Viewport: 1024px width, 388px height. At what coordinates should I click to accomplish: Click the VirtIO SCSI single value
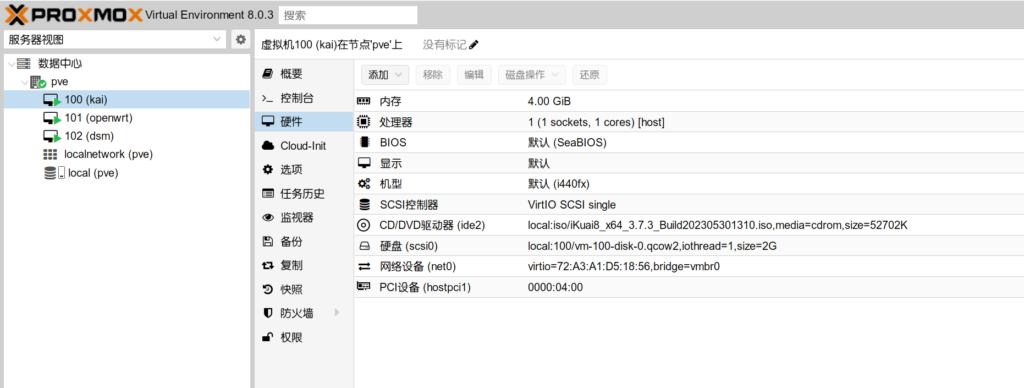click(571, 204)
